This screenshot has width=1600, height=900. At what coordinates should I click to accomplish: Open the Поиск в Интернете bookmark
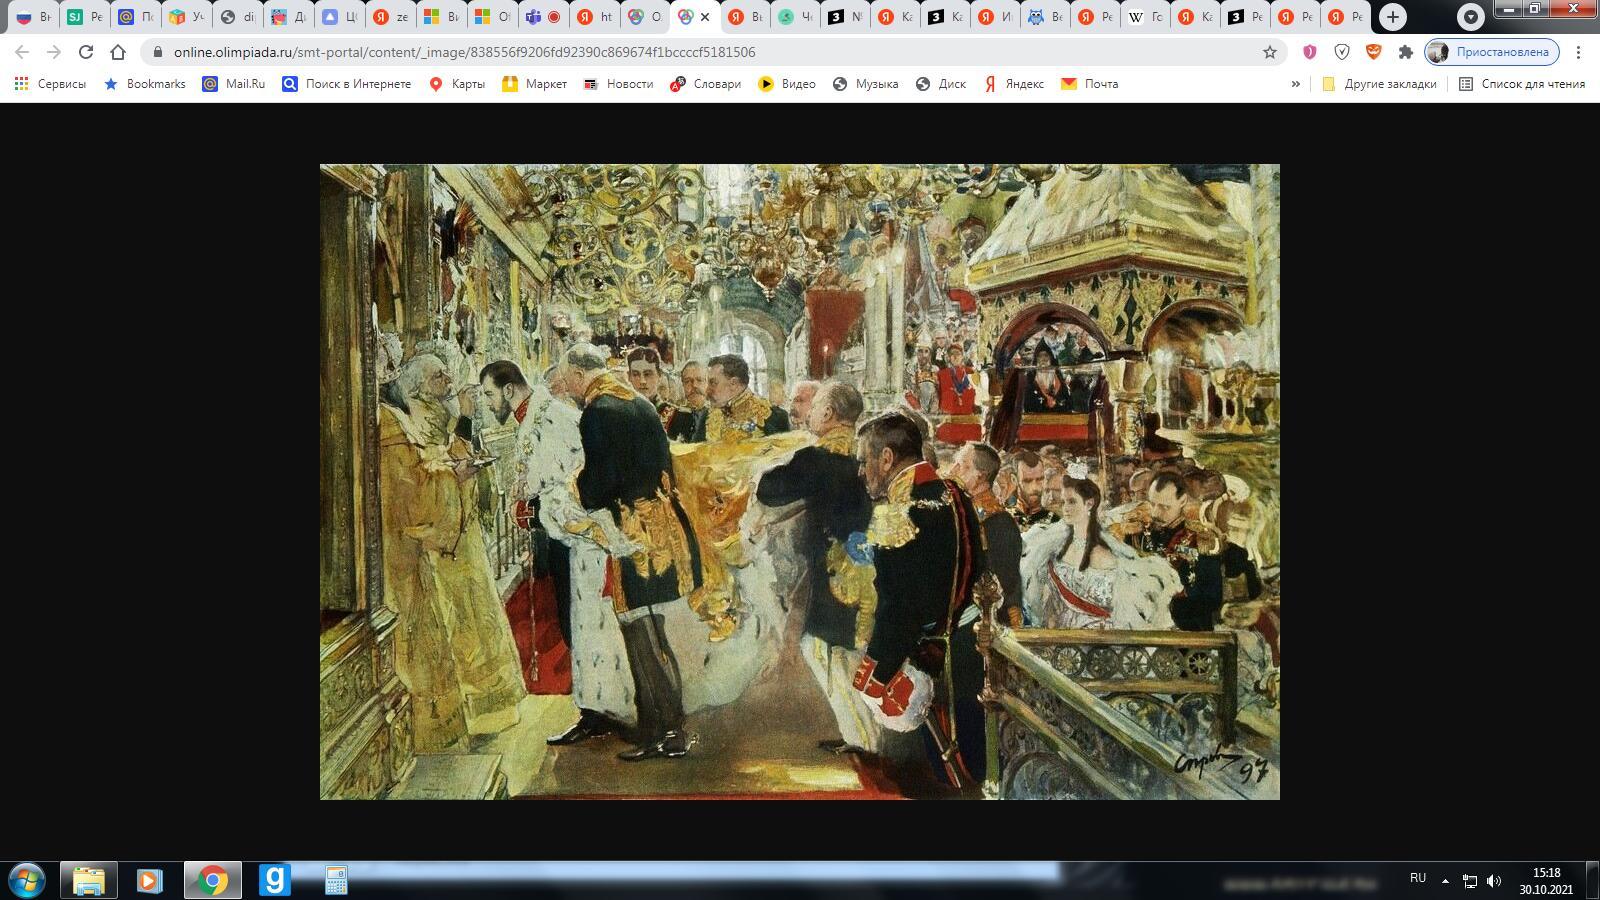[347, 84]
